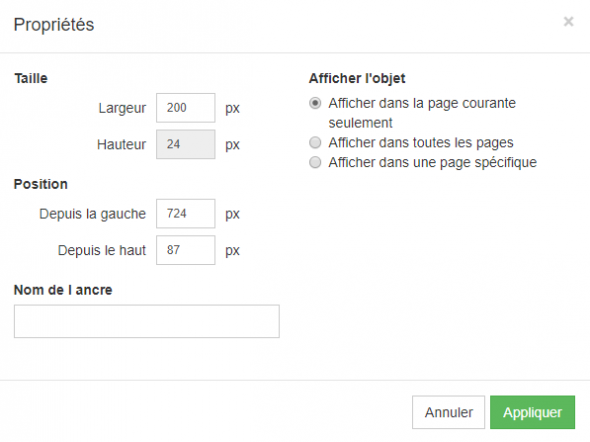Click the Taille section heading

click(x=31, y=79)
